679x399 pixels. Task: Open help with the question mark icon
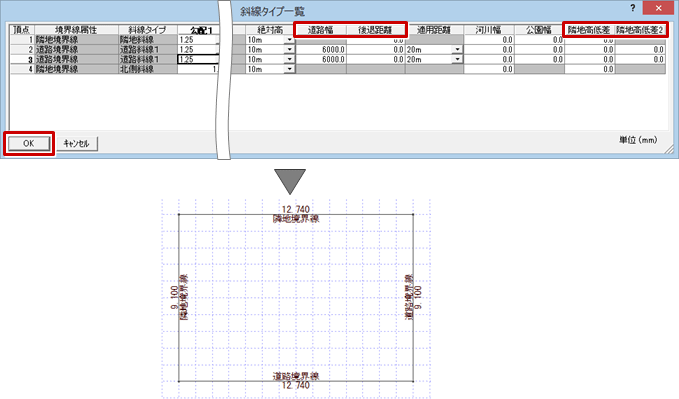pos(633,8)
